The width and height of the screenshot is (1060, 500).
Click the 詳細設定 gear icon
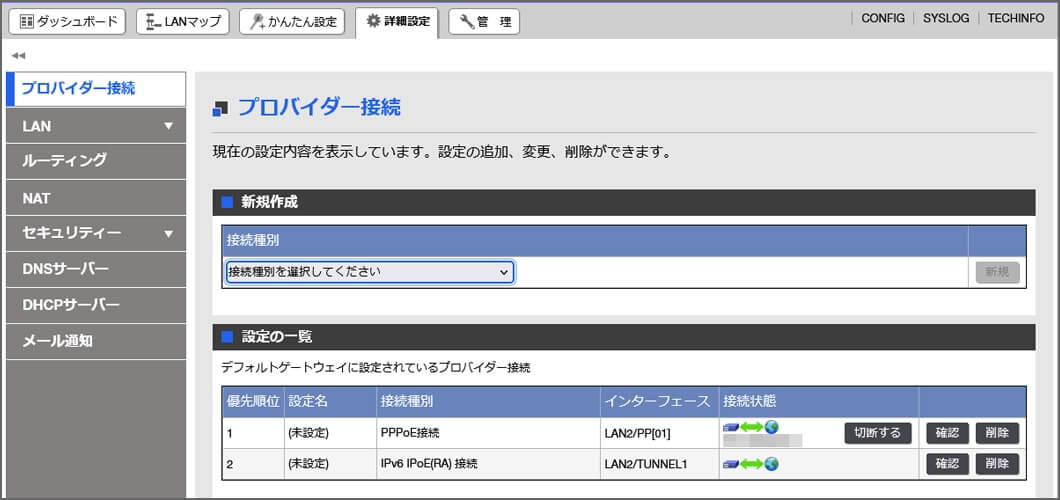point(373,21)
